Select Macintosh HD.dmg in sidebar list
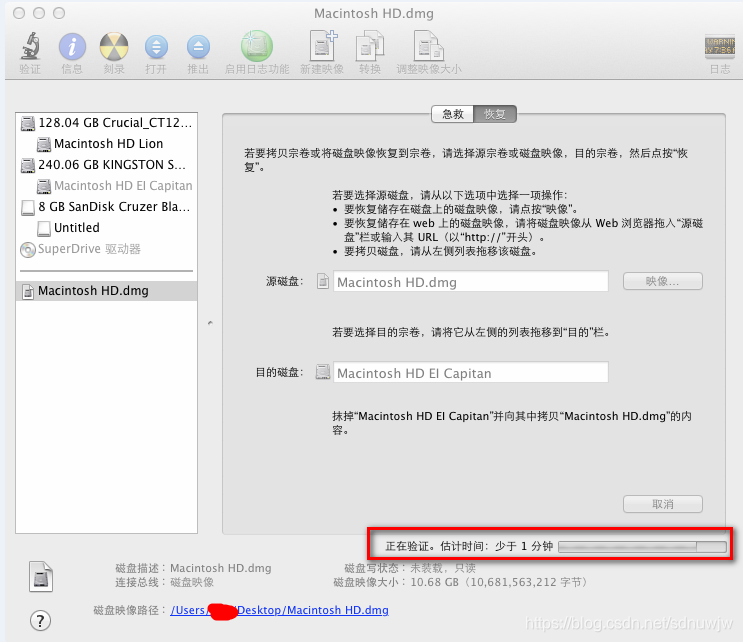 [x=107, y=290]
